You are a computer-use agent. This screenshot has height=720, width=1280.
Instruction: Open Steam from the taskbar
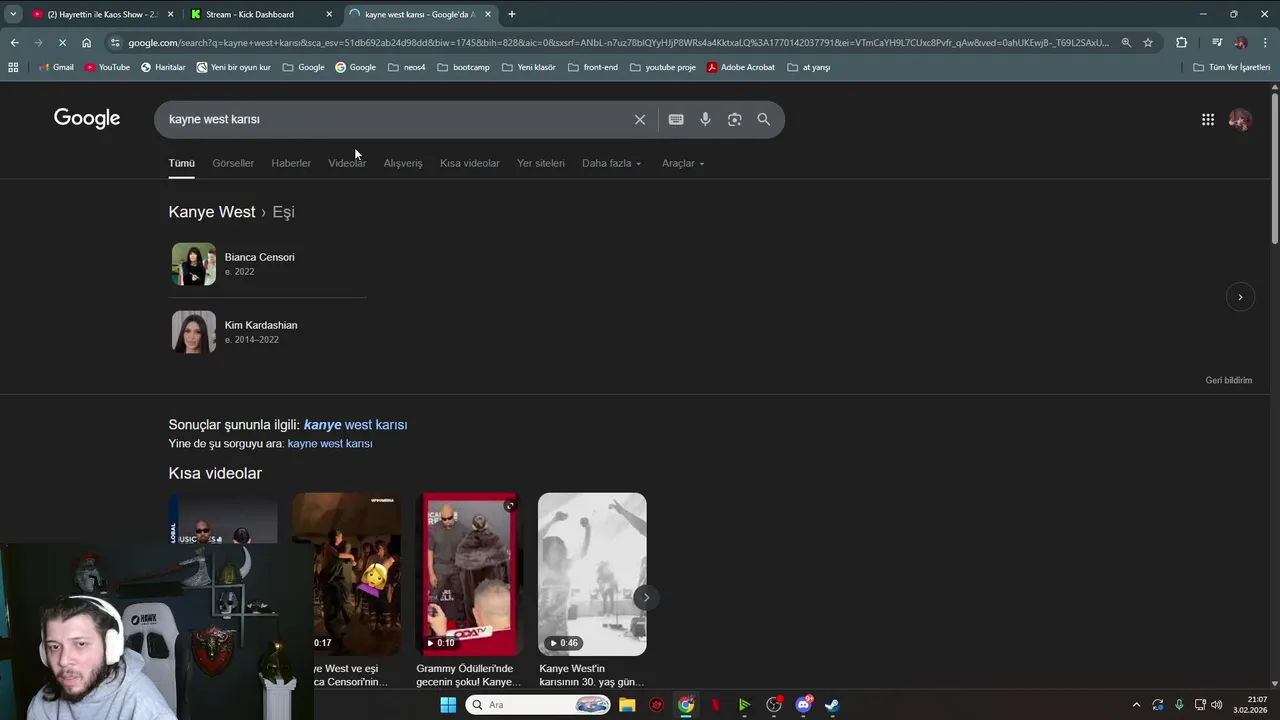(832, 705)
